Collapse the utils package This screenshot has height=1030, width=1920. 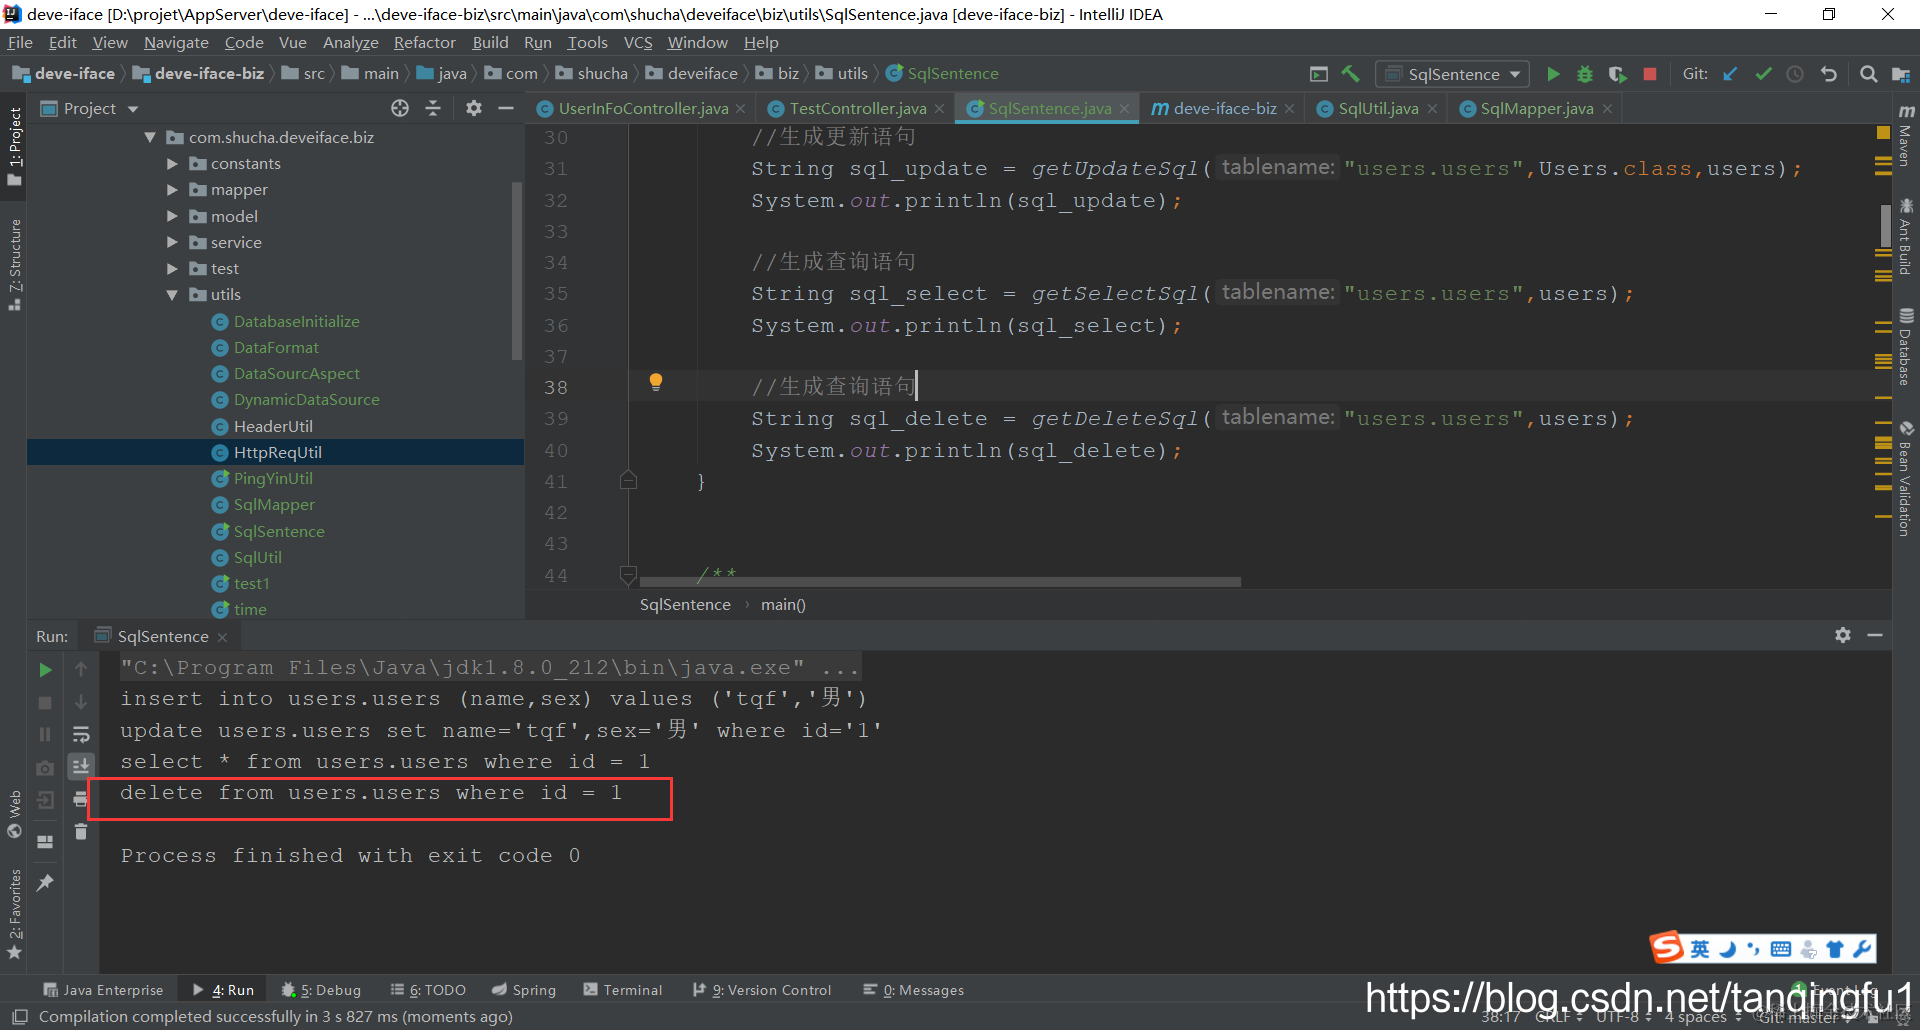[172, 294]
